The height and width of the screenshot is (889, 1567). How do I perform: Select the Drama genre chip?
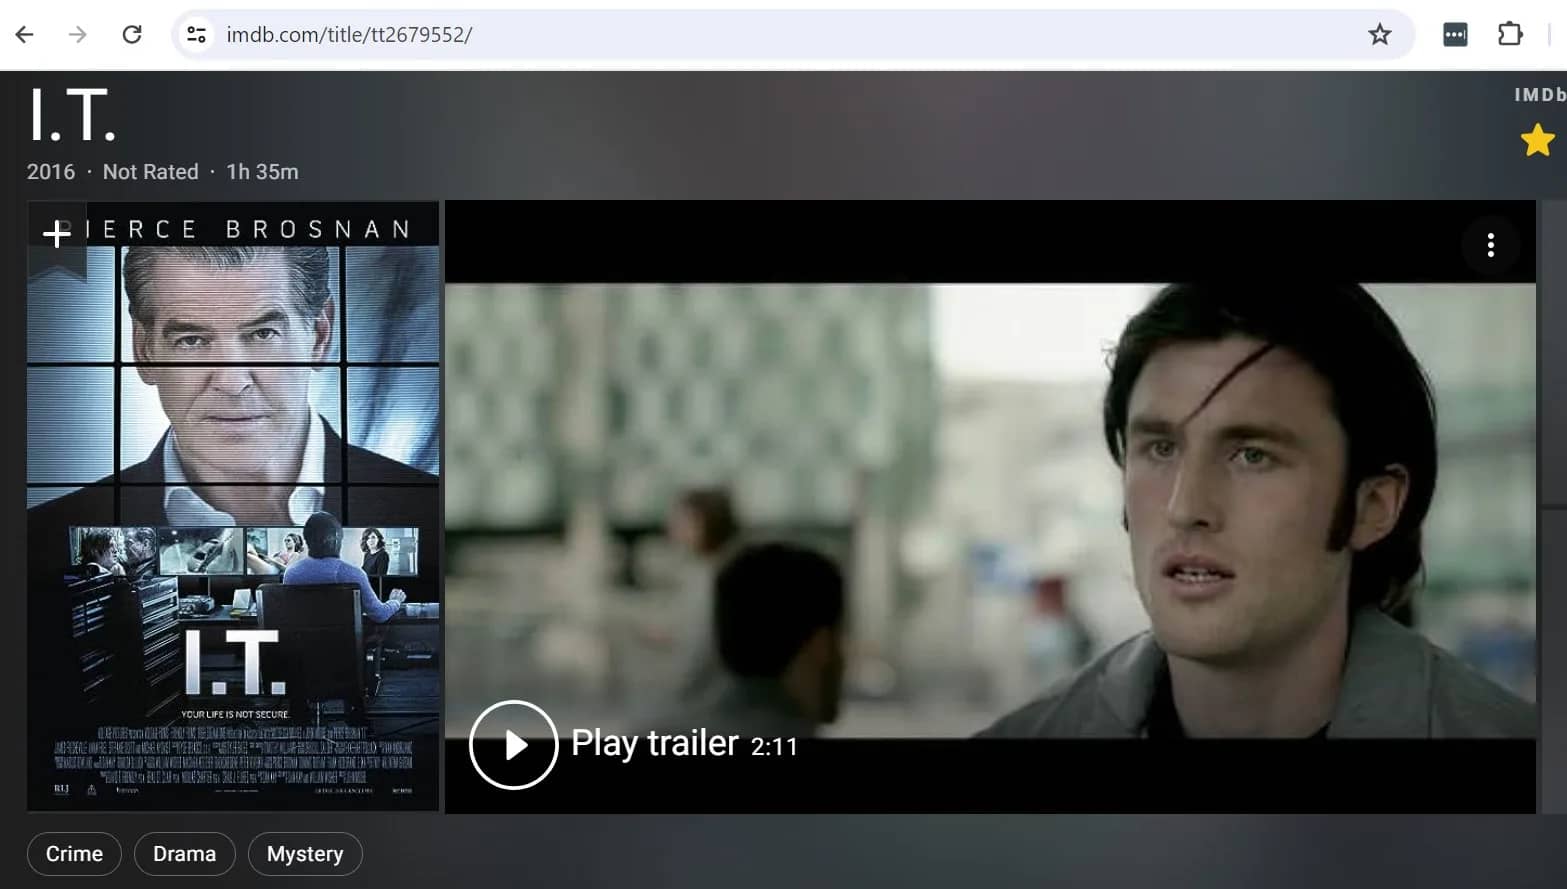(184, 854)
